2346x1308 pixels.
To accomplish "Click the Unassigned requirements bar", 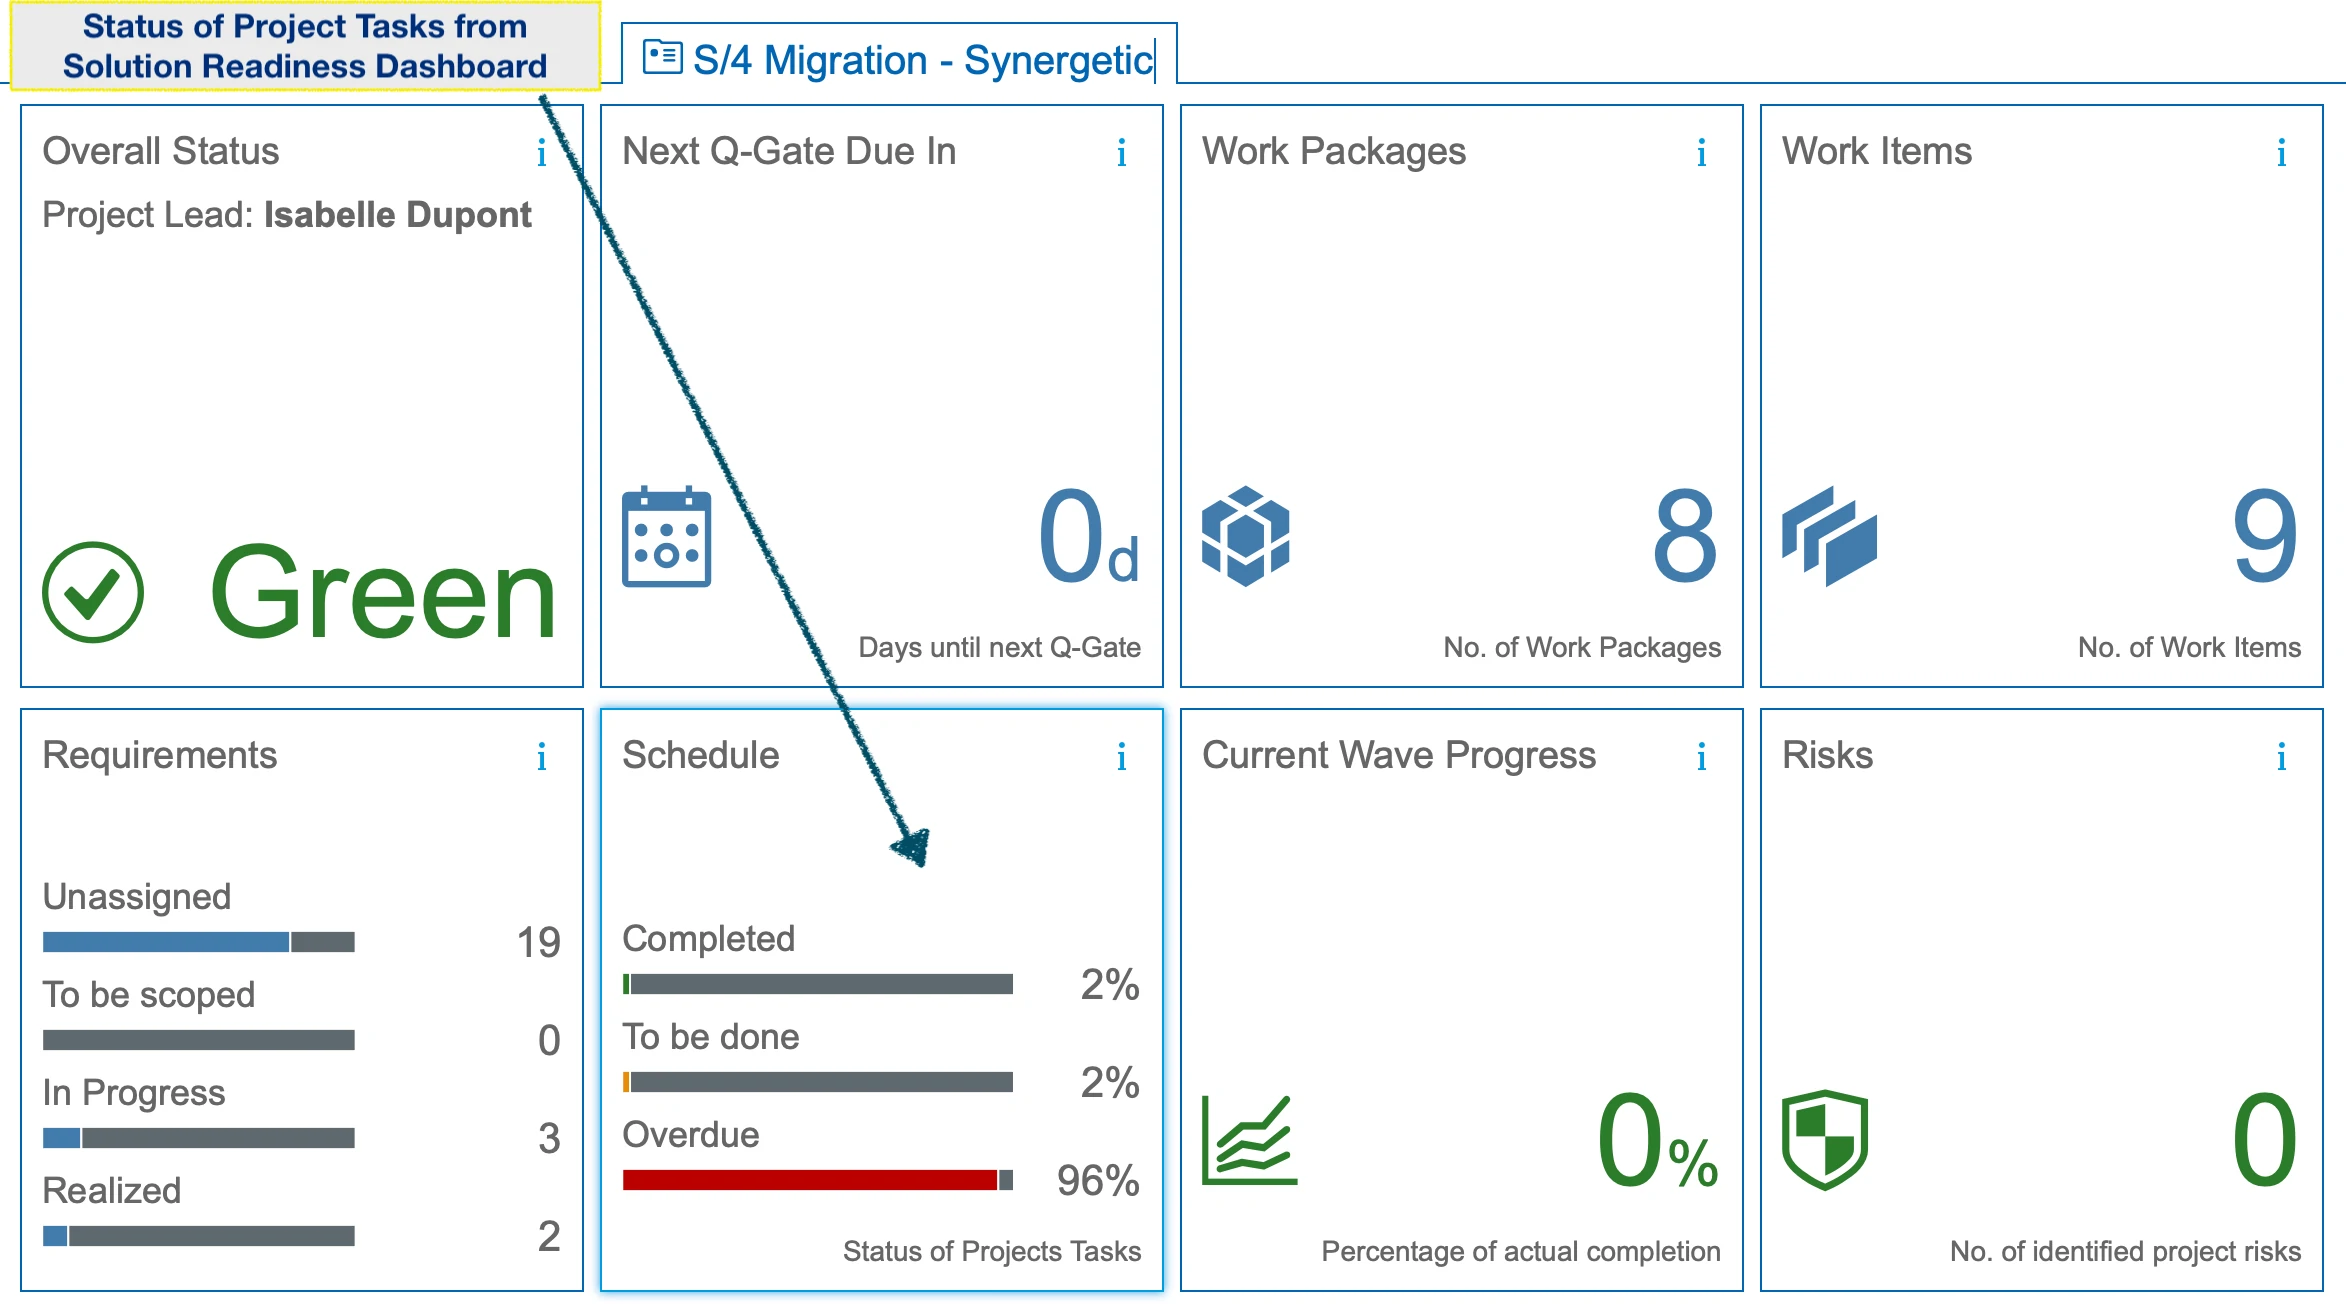I will point(198,942).
